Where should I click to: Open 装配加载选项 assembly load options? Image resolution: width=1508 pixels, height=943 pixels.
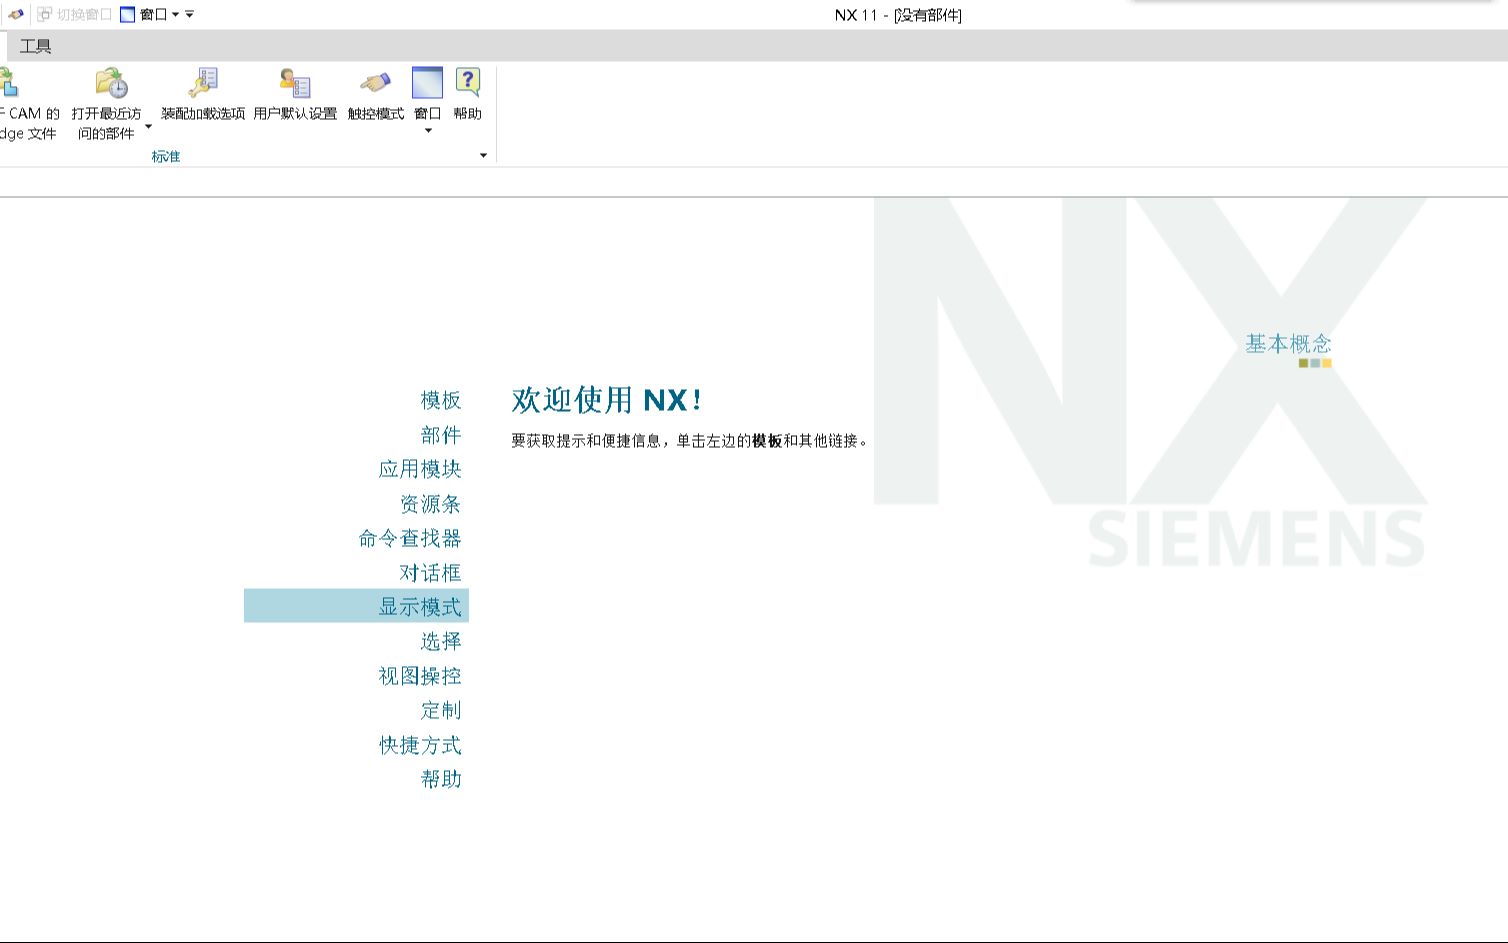tap(203, 95)
